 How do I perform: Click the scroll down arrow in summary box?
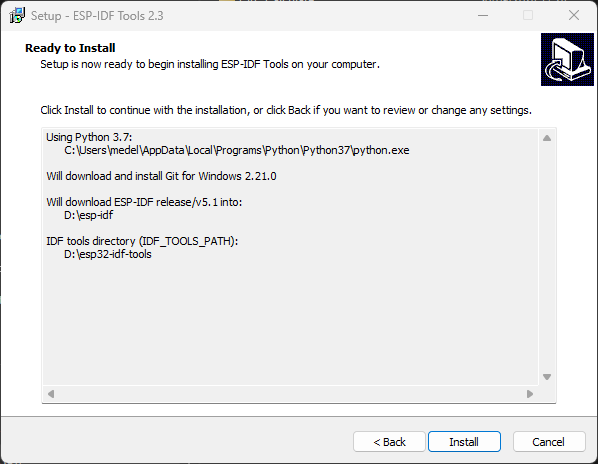tap(547, 377)
